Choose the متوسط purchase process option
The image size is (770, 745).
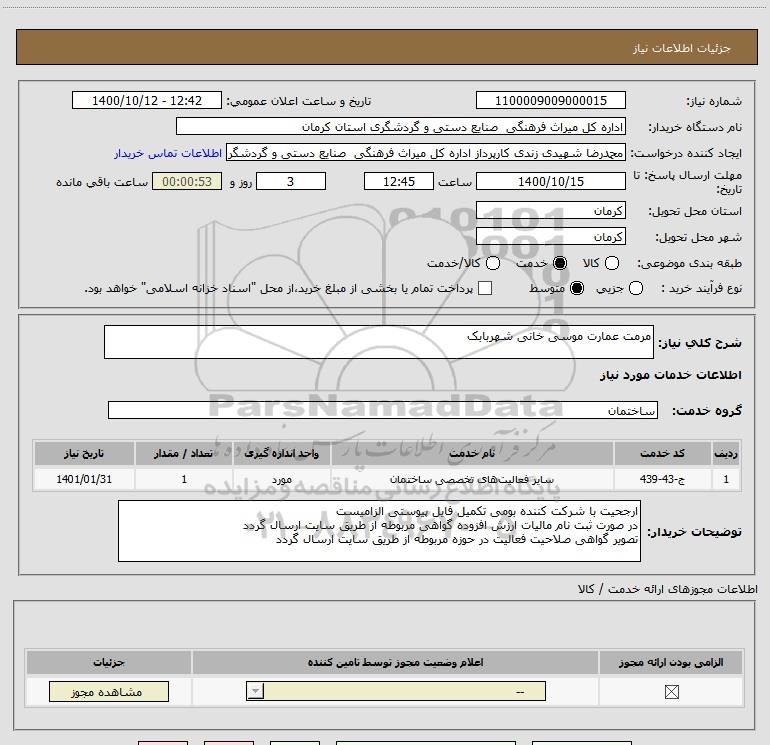click(577, 288)
